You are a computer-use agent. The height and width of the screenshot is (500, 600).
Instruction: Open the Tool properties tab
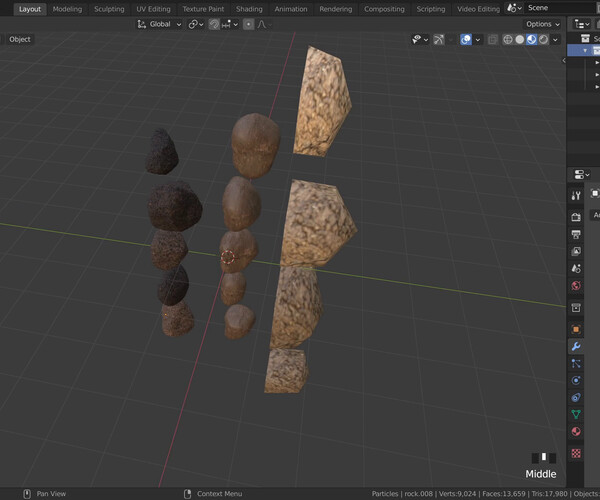coord(576,196)
